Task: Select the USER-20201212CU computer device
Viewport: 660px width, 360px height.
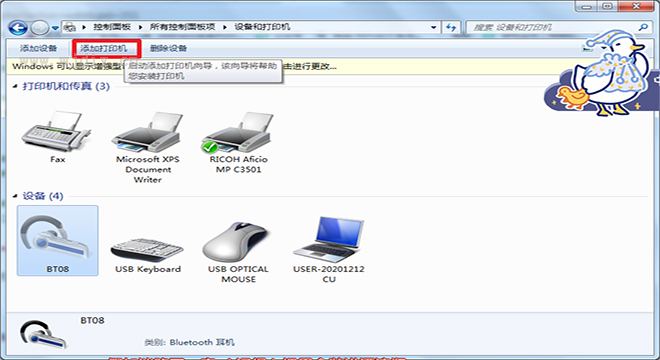Action: pos(329,240)
